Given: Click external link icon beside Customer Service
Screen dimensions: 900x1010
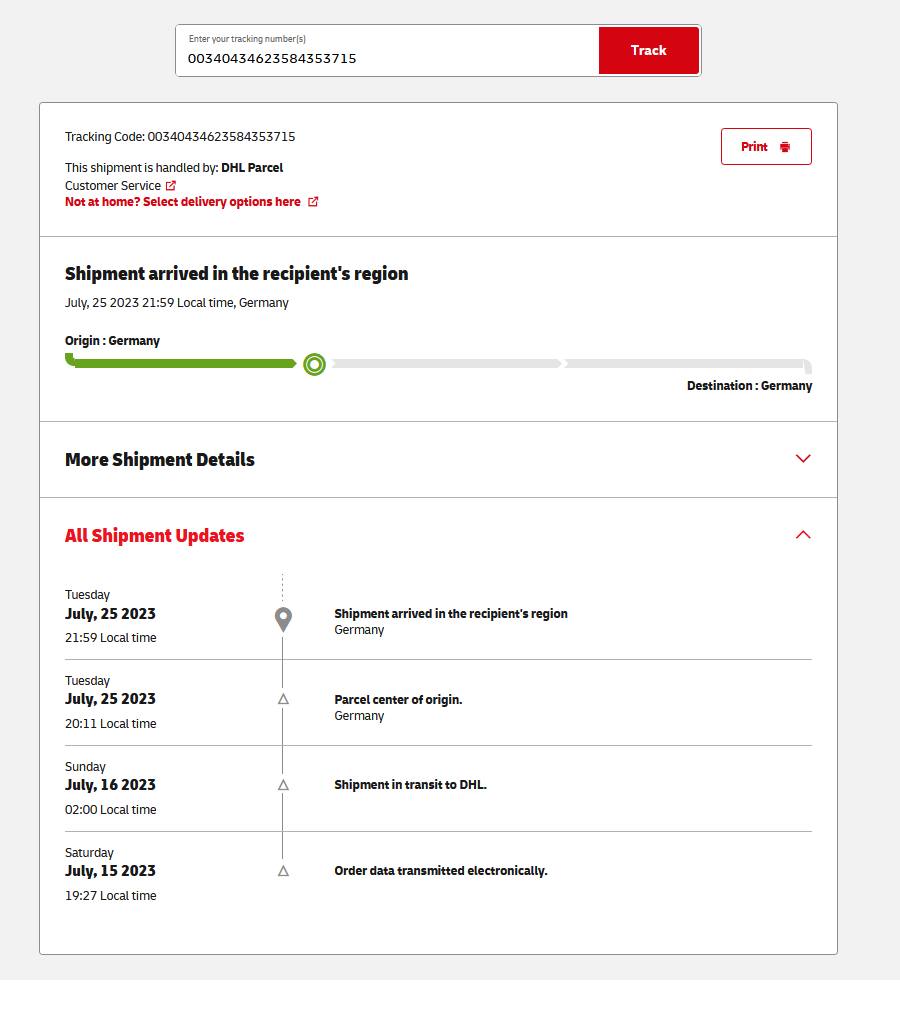Looking at the screenshot, I should (x=171, y=186).
